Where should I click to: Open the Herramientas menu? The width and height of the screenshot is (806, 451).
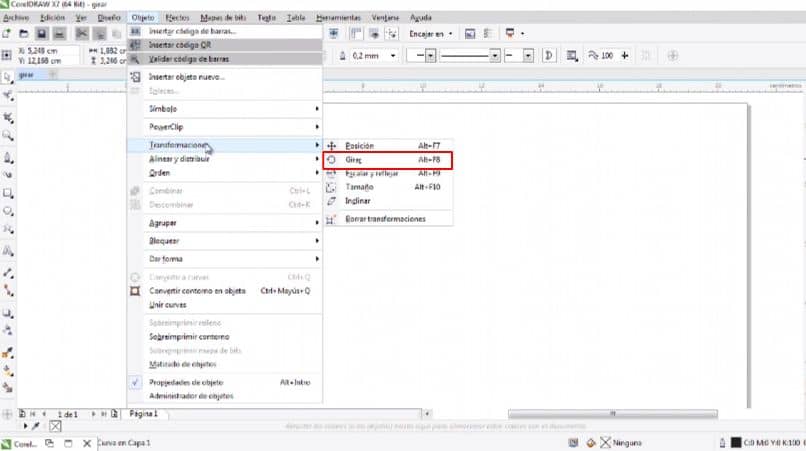coord(338,17)
